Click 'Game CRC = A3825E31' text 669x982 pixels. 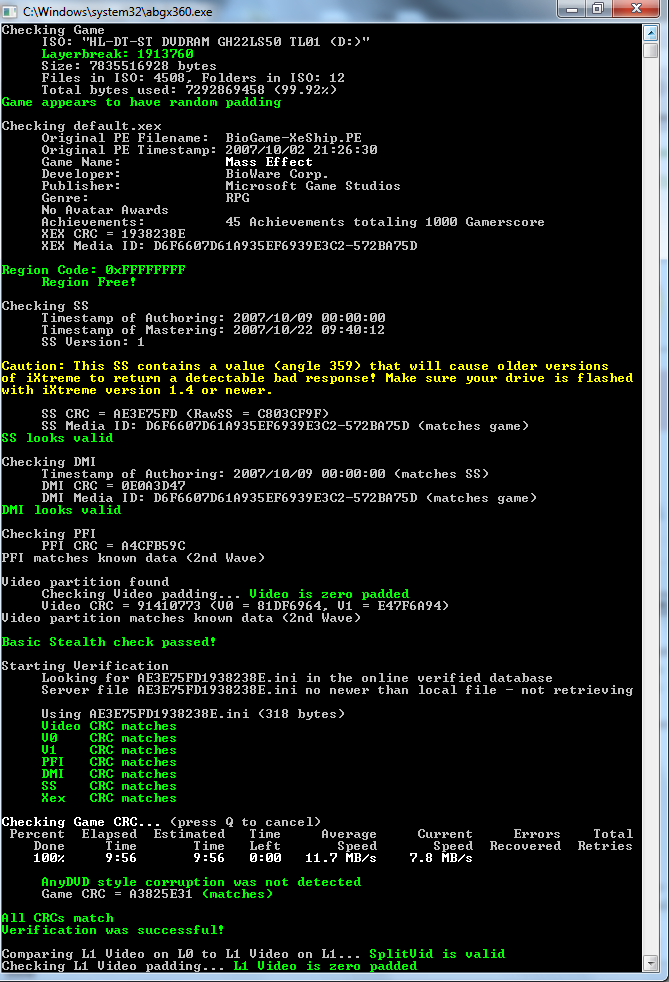(x=117, y=894)
